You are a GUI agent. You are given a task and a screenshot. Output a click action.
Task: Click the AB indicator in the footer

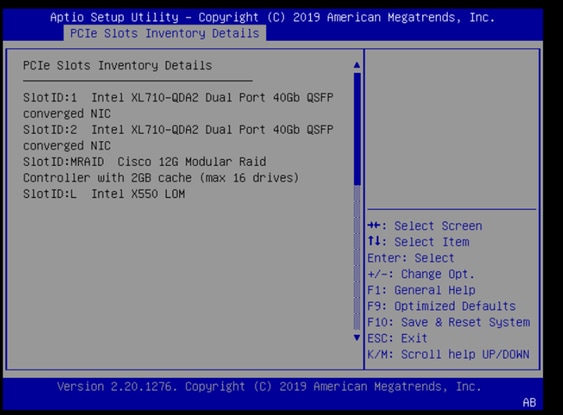tap(529, 402)
